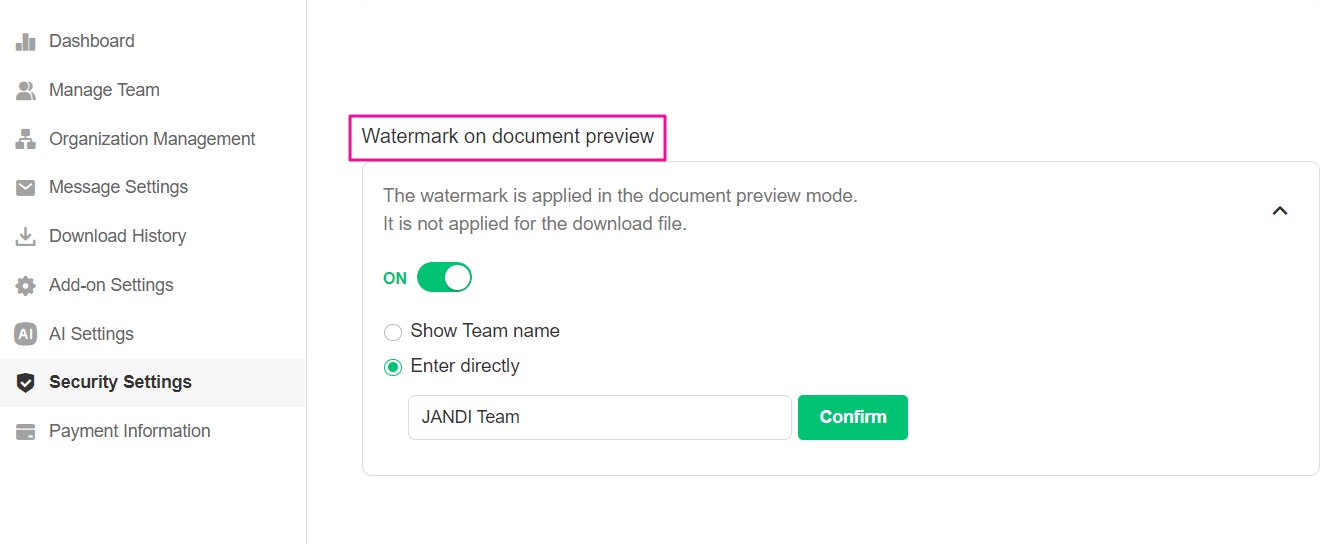Image resolution: width=1342 pixels, height=544 pixels.
Task: Click the AI Settings badge icon
Action: pos(26,334)
